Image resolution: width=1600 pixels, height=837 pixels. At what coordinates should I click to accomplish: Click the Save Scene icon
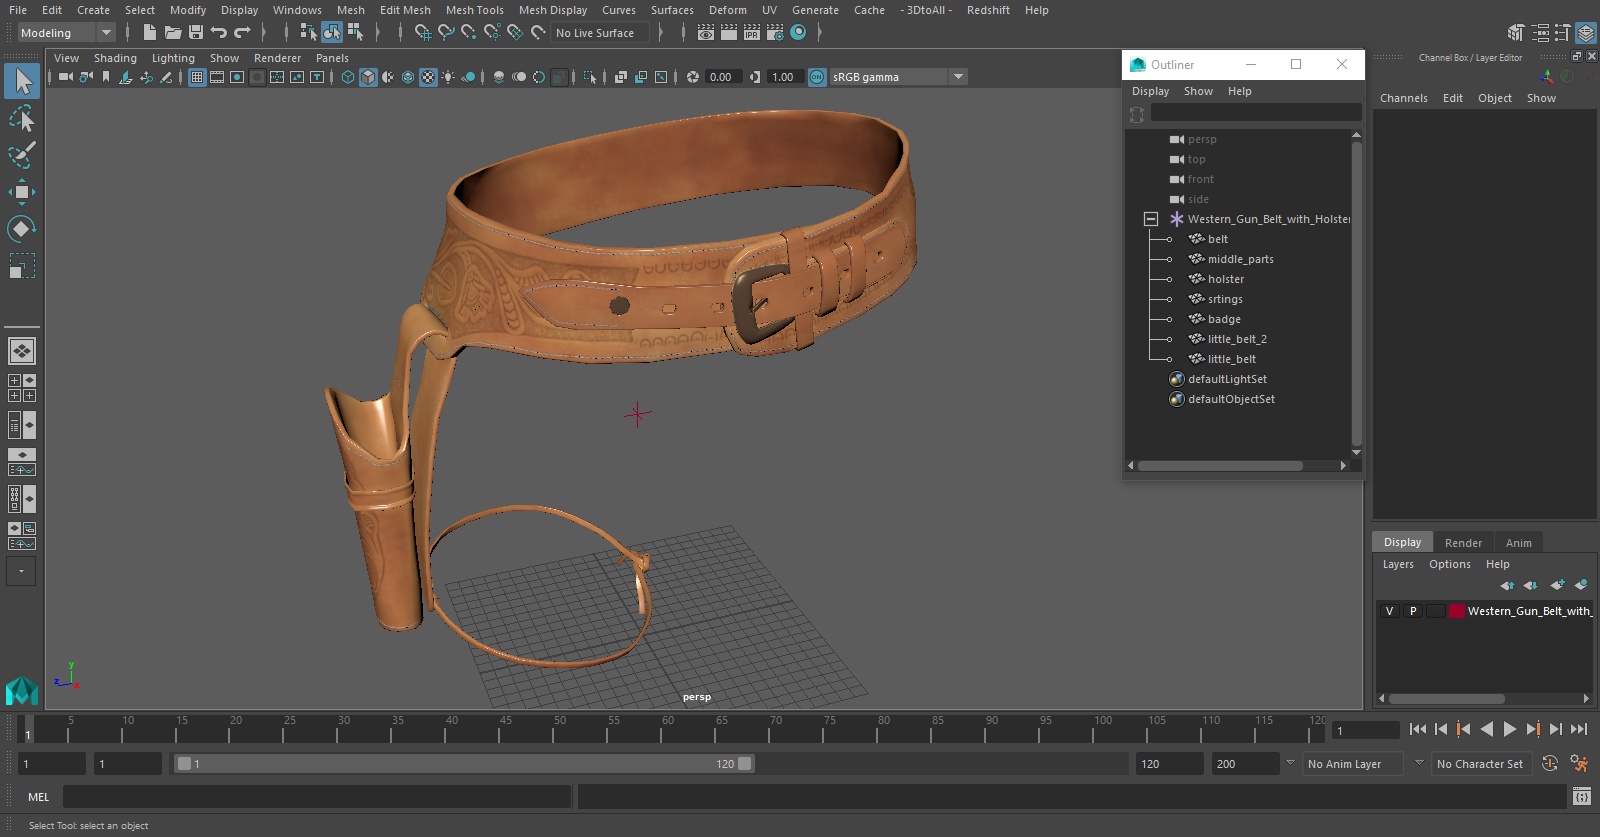point(196,33)
